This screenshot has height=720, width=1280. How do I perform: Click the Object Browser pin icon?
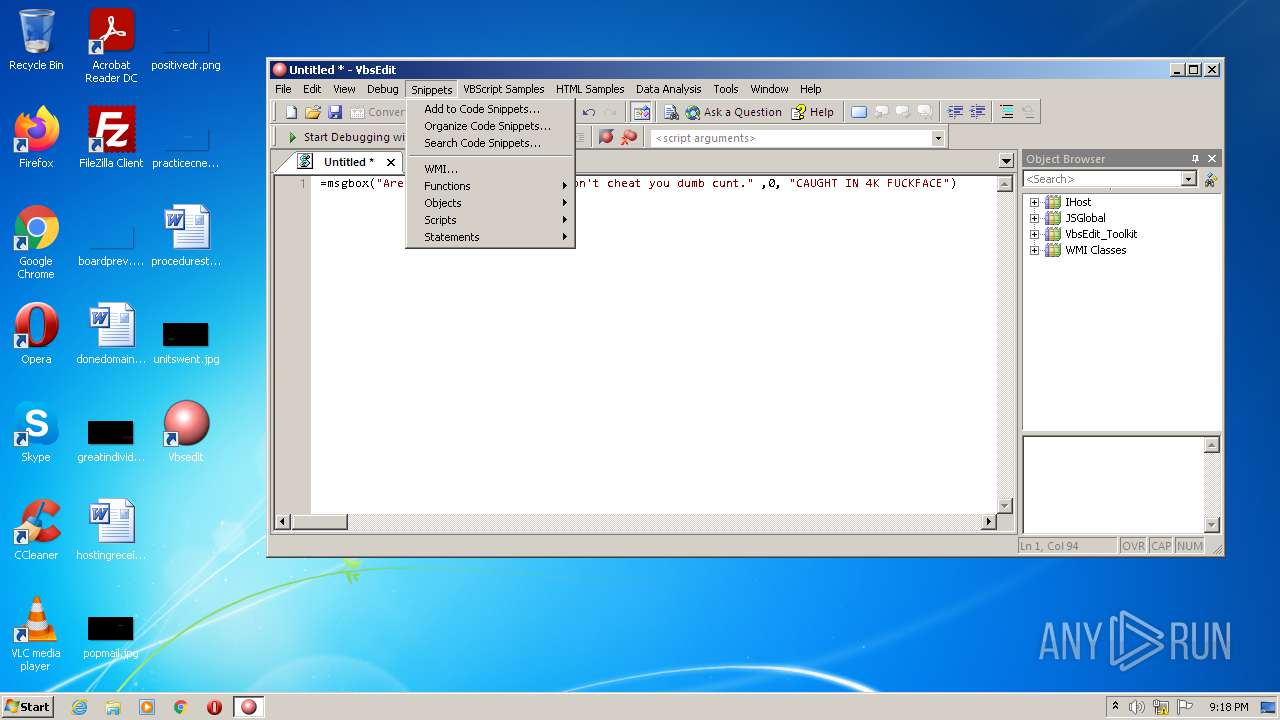1195,159
